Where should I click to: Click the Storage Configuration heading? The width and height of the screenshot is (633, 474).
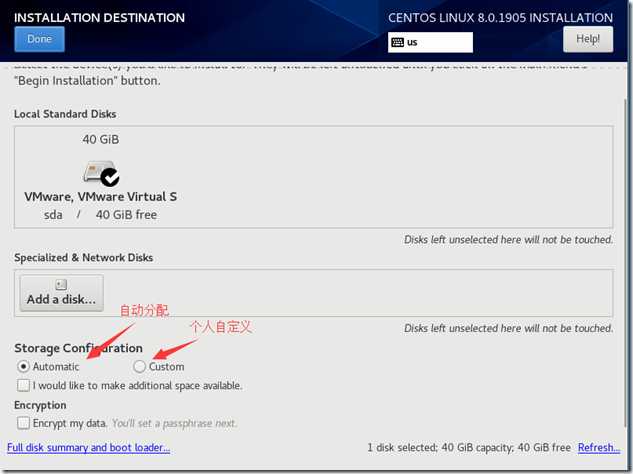point(78,348)
